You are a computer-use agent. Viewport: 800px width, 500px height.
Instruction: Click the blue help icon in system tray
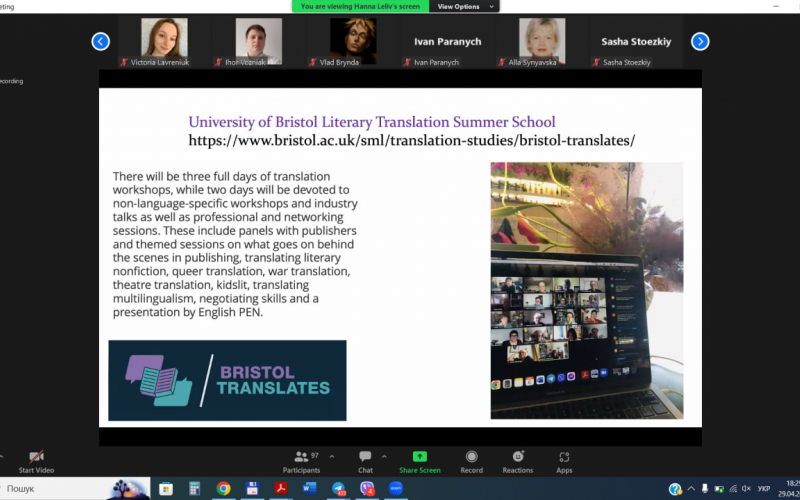click(675, 489)
